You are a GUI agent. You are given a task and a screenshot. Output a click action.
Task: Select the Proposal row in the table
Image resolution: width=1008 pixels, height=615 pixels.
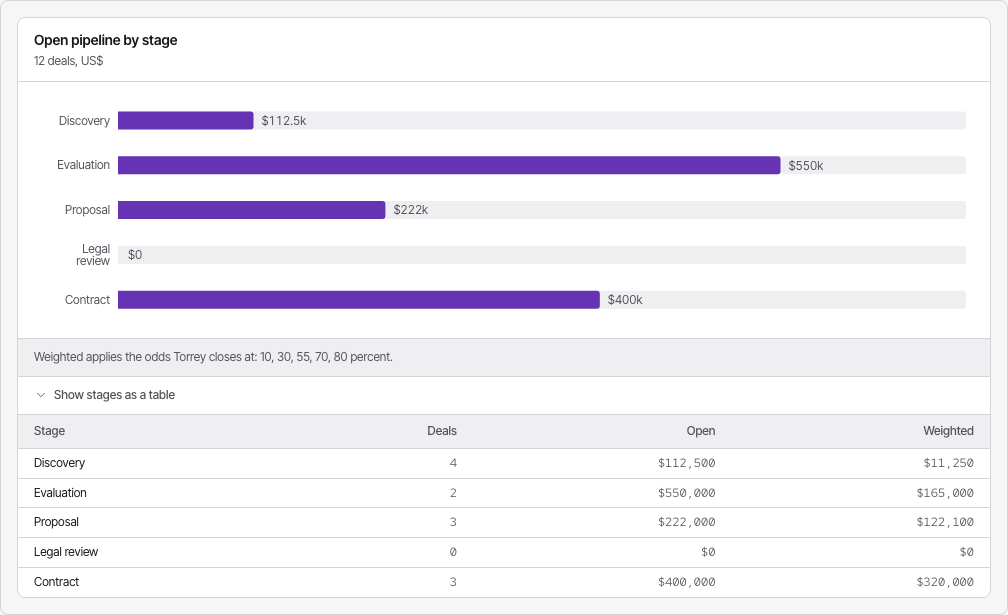point(504,522)
